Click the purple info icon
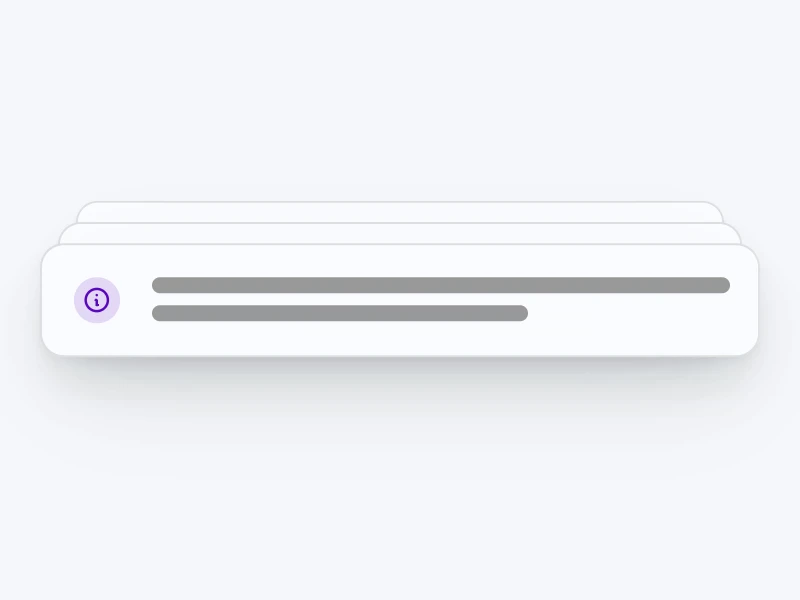The height and width of the screenshot is (600, 800). pyautogui.click(x=97, y=300)
